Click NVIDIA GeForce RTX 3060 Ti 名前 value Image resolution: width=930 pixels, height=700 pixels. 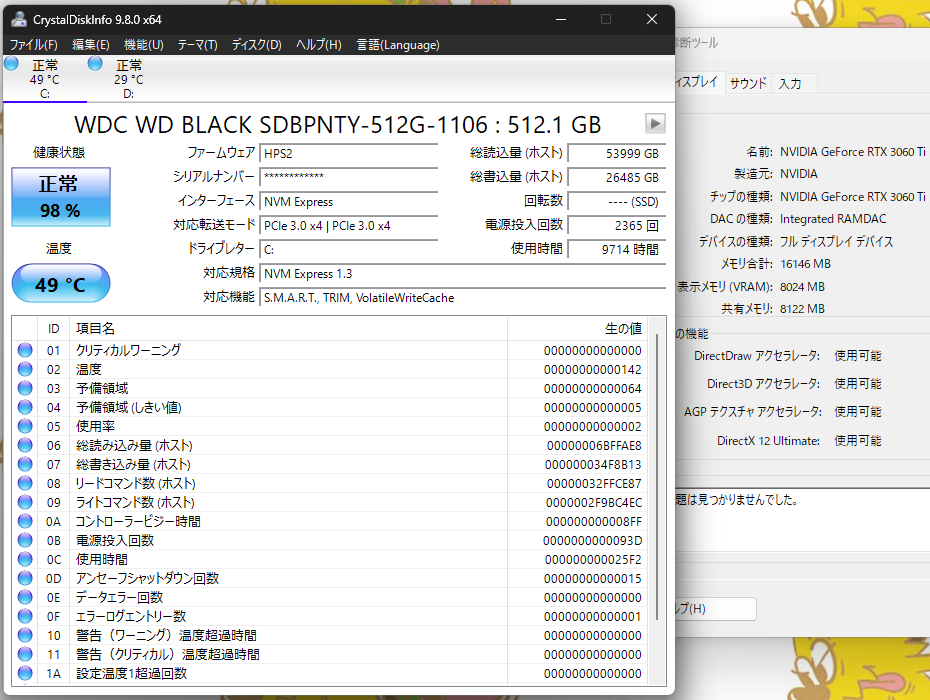pos(852,152)
